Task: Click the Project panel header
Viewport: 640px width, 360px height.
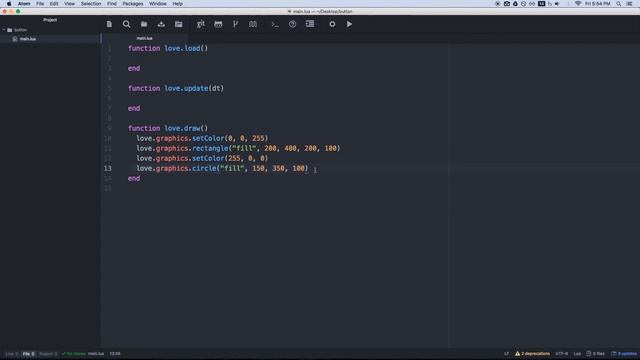Action: click(x=50, y=20)
